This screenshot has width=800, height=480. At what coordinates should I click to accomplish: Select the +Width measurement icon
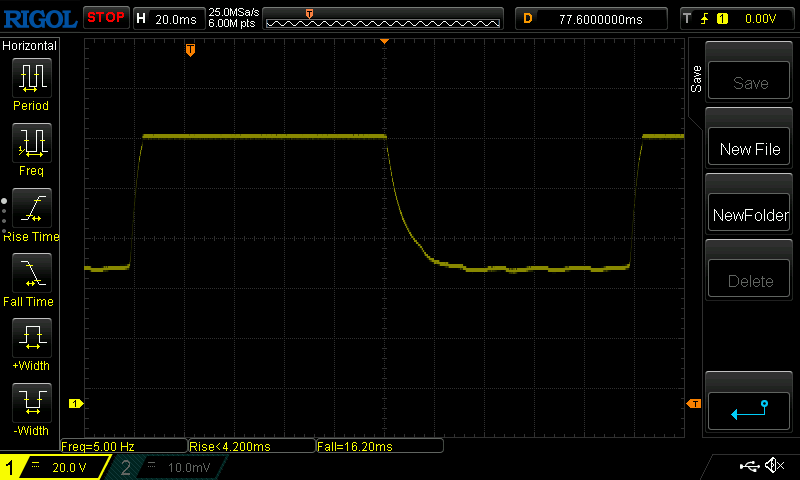(x=31, y=339)
